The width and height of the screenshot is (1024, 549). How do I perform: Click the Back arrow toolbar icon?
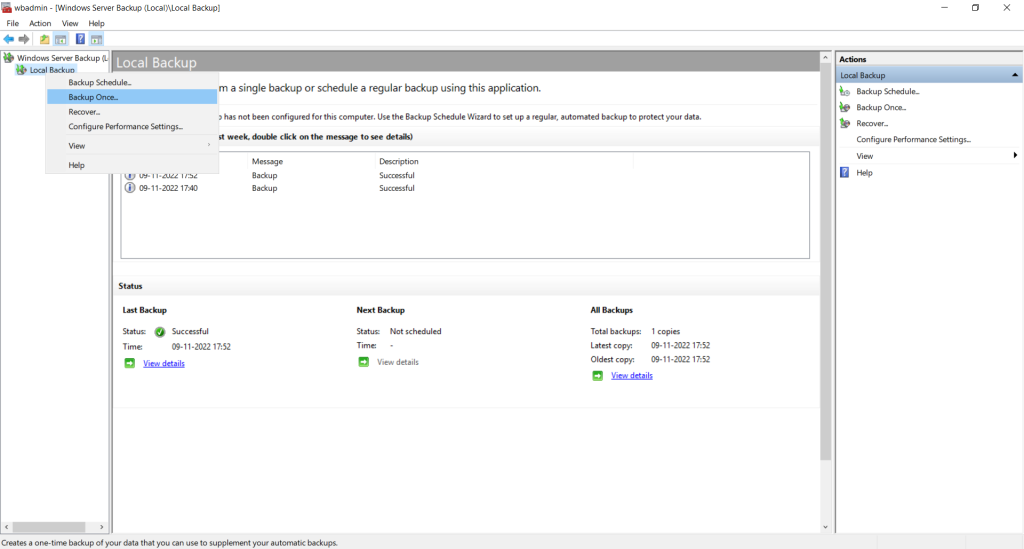pyautogui.click(x=8, y=39)
